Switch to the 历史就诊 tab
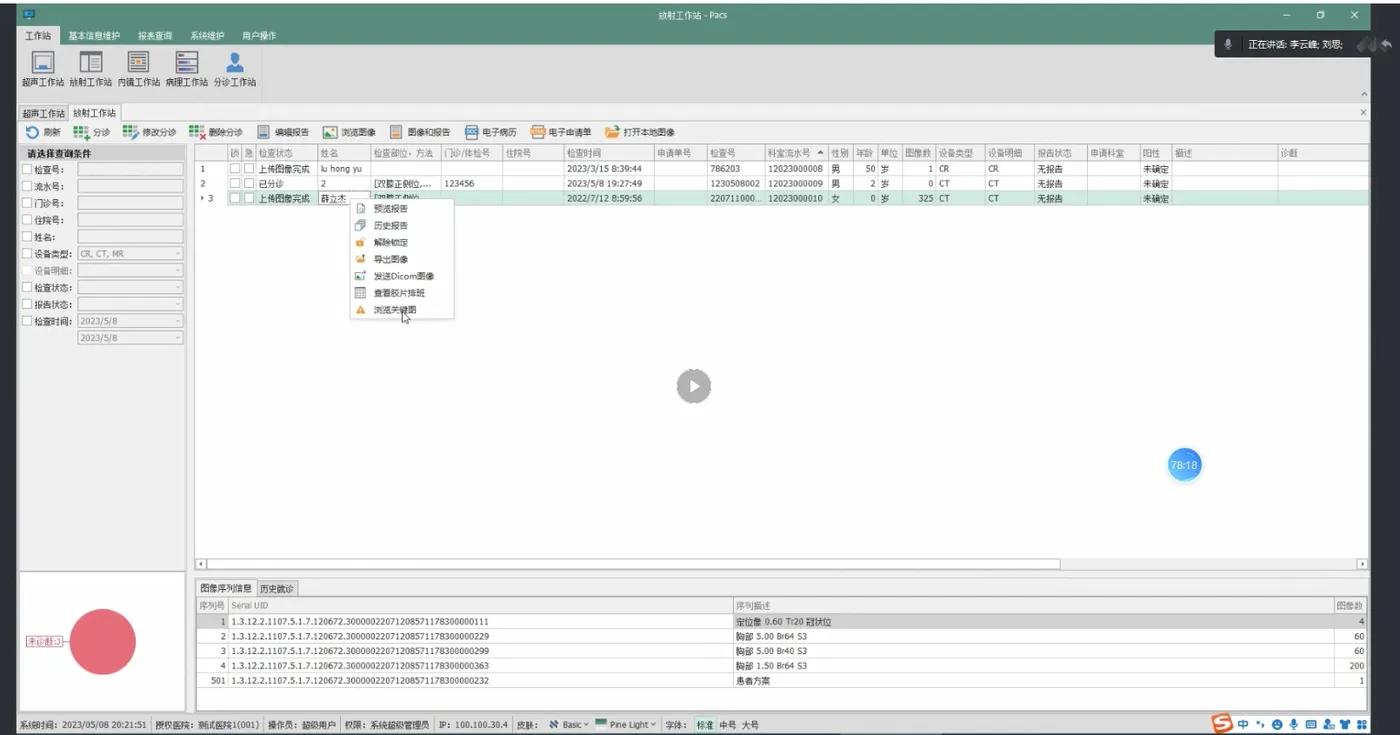The image size is (1400, 735). point(277,588)
